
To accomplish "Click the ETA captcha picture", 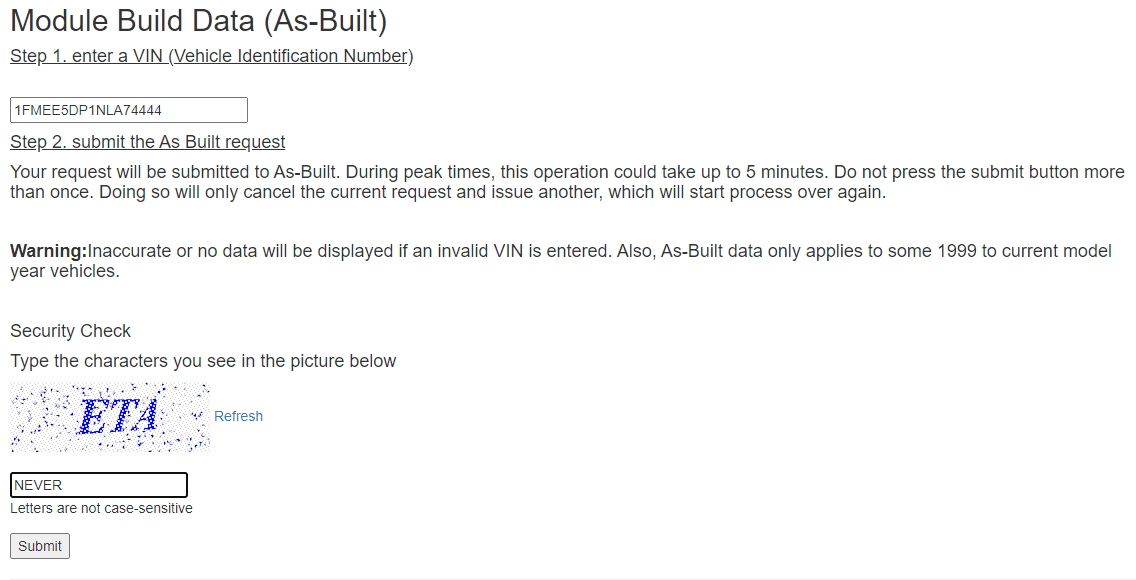I will (x=110, y=418).
